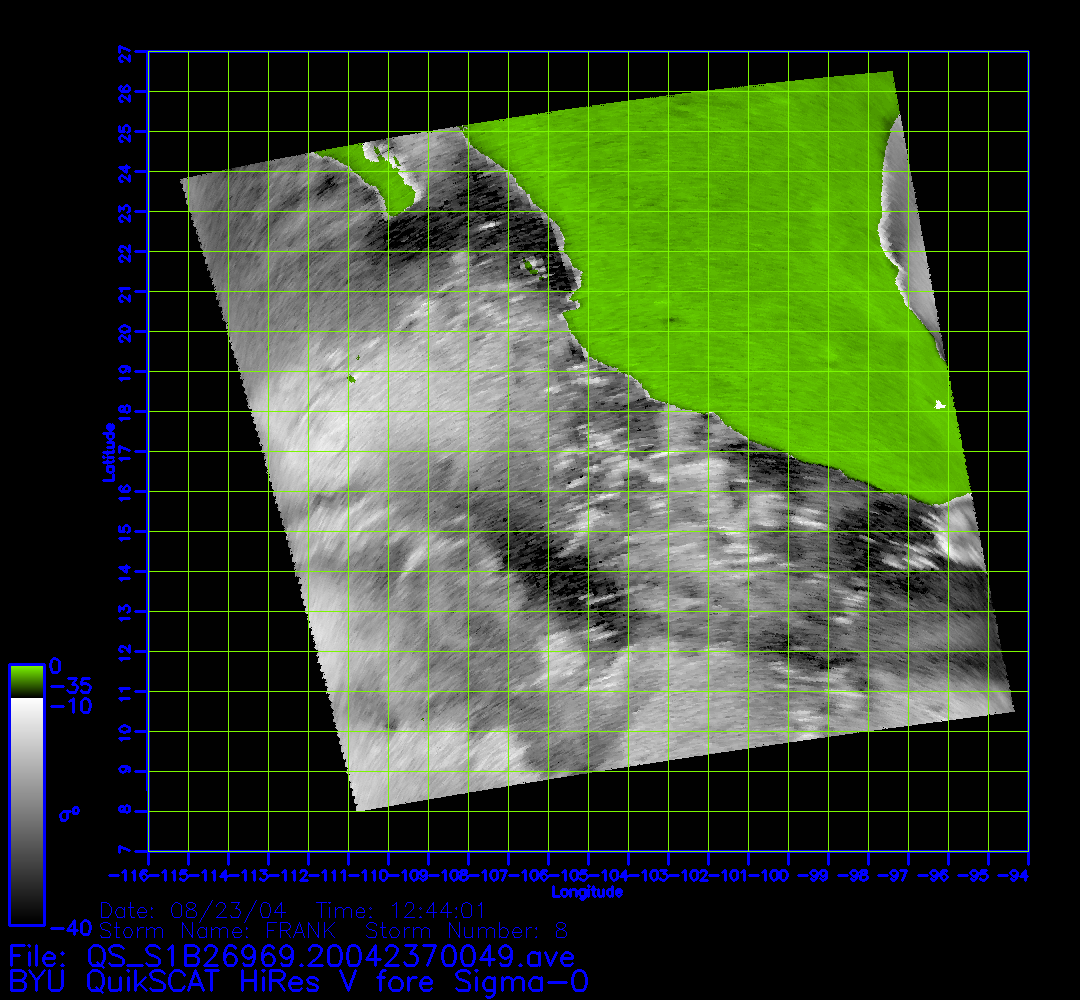Click the small green island near -111 longitude

click(x=351, y=378)
